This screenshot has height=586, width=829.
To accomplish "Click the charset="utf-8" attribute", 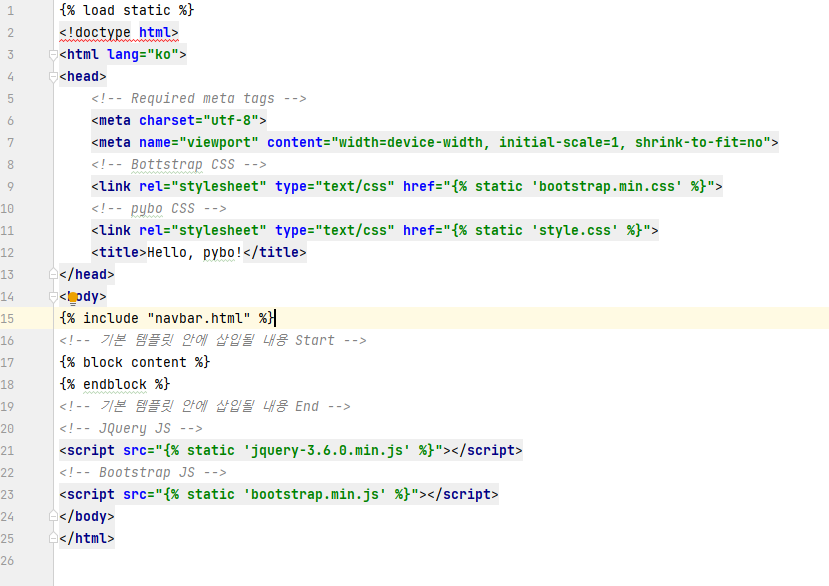I will click(199, 121).
